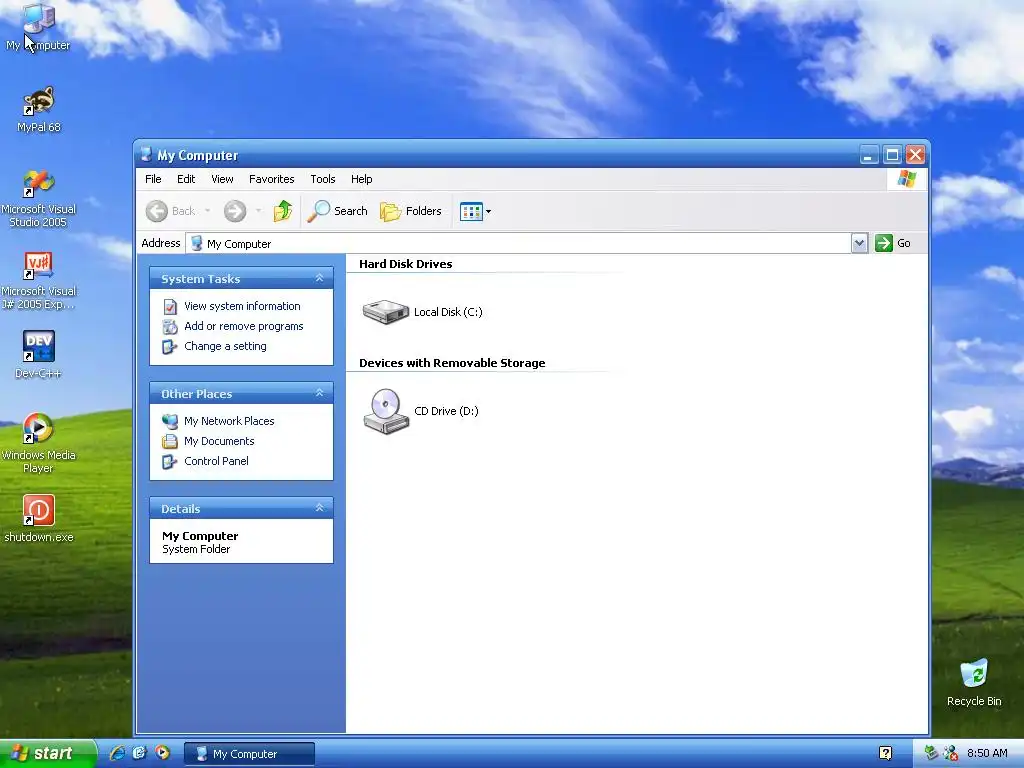Select the My Computer desktop icon
This screenshot has height=768, width=1024.
point(38,27)
